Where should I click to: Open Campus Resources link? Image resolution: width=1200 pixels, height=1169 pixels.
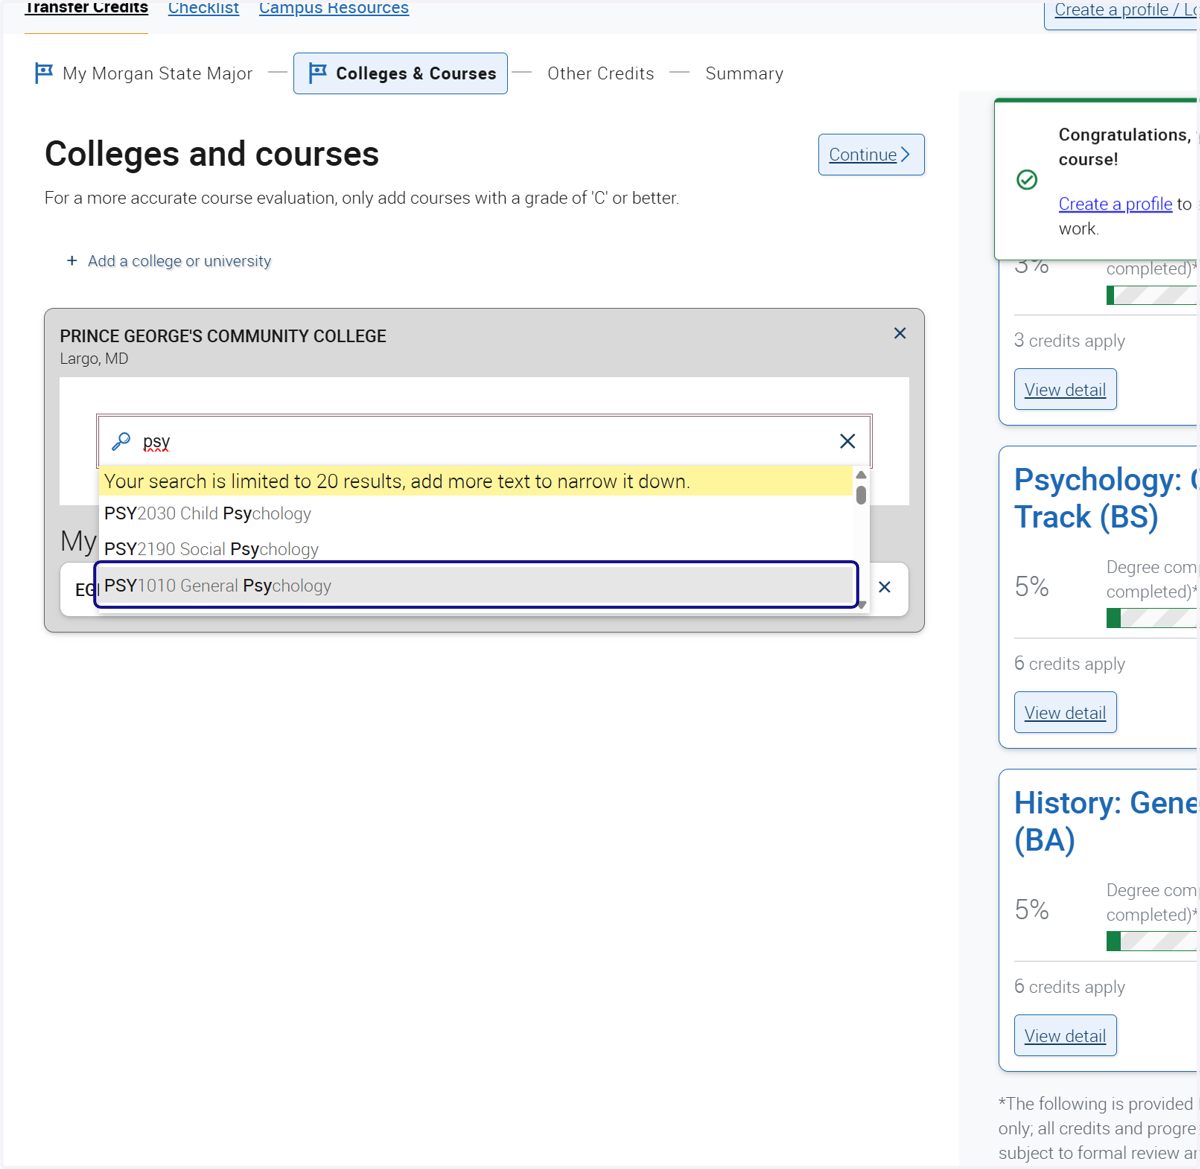[334, 9]
